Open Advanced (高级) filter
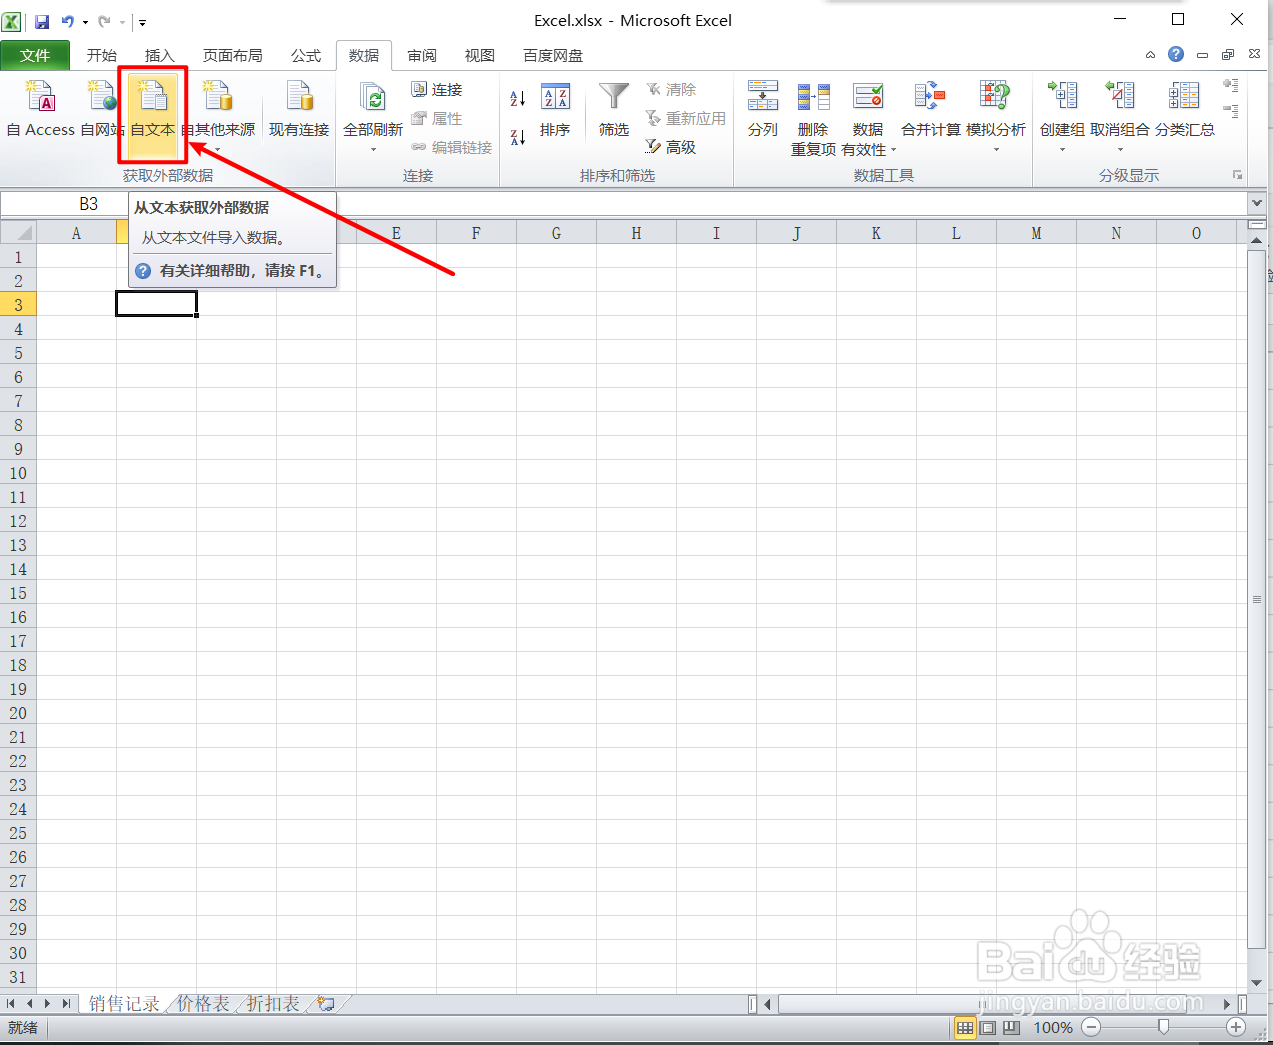This screenshot has width=1273, height=1045. pyautogui.click(x=671, y=147)
